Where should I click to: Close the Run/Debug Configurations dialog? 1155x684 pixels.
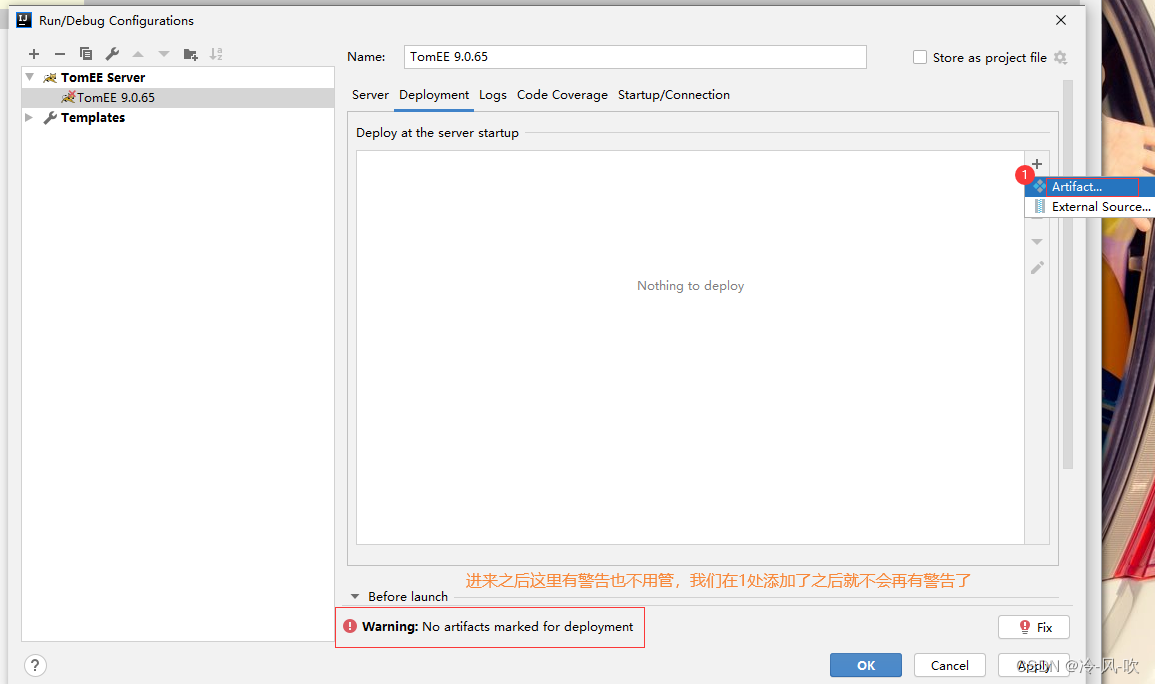(x=1061, y=20)
